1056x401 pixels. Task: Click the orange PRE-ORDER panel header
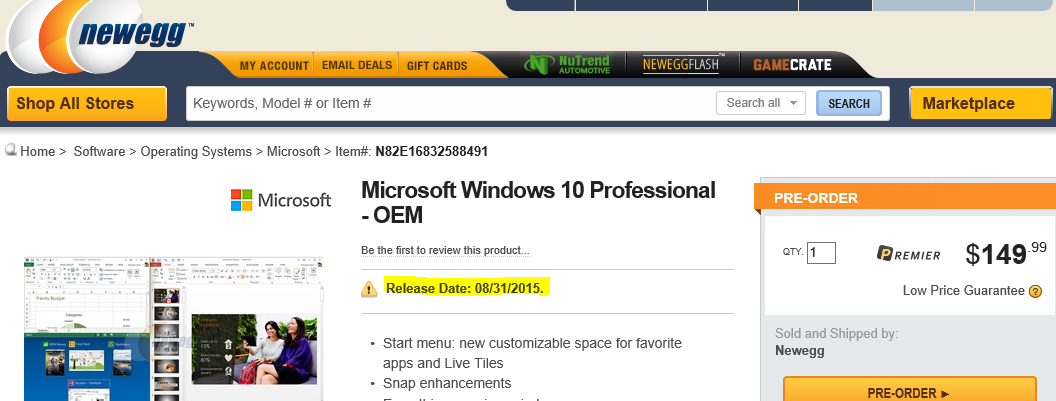point(904,198)
